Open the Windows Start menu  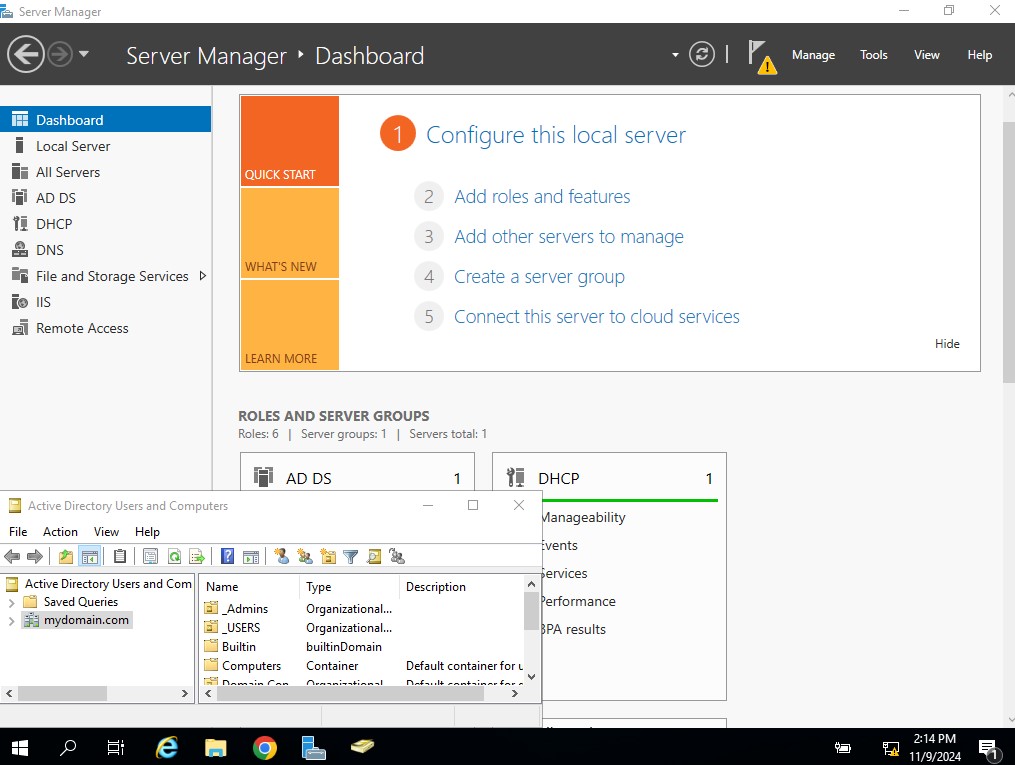(20, 748)
